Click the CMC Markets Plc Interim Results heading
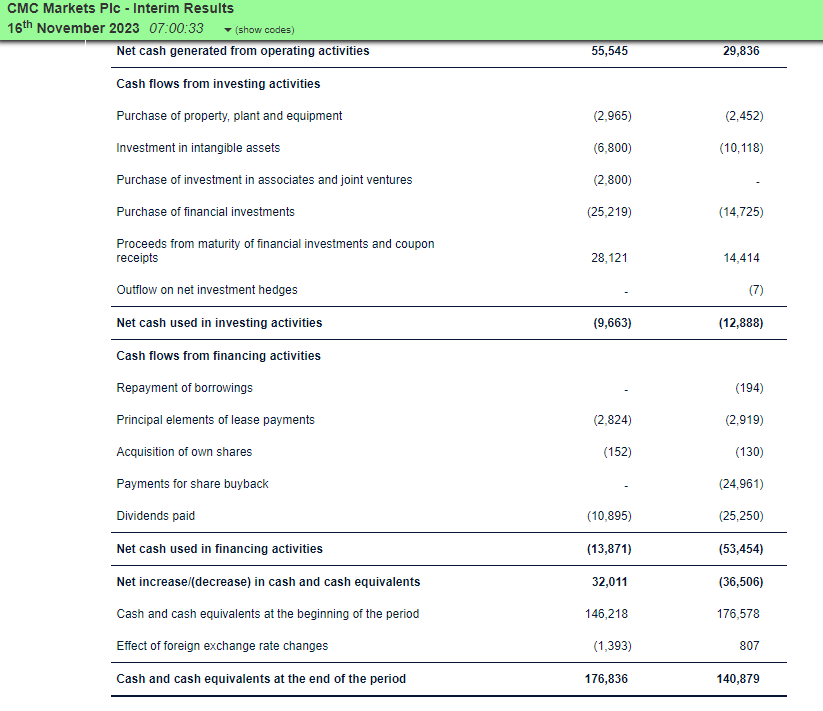Screen dimensions: 823x711 120,8
